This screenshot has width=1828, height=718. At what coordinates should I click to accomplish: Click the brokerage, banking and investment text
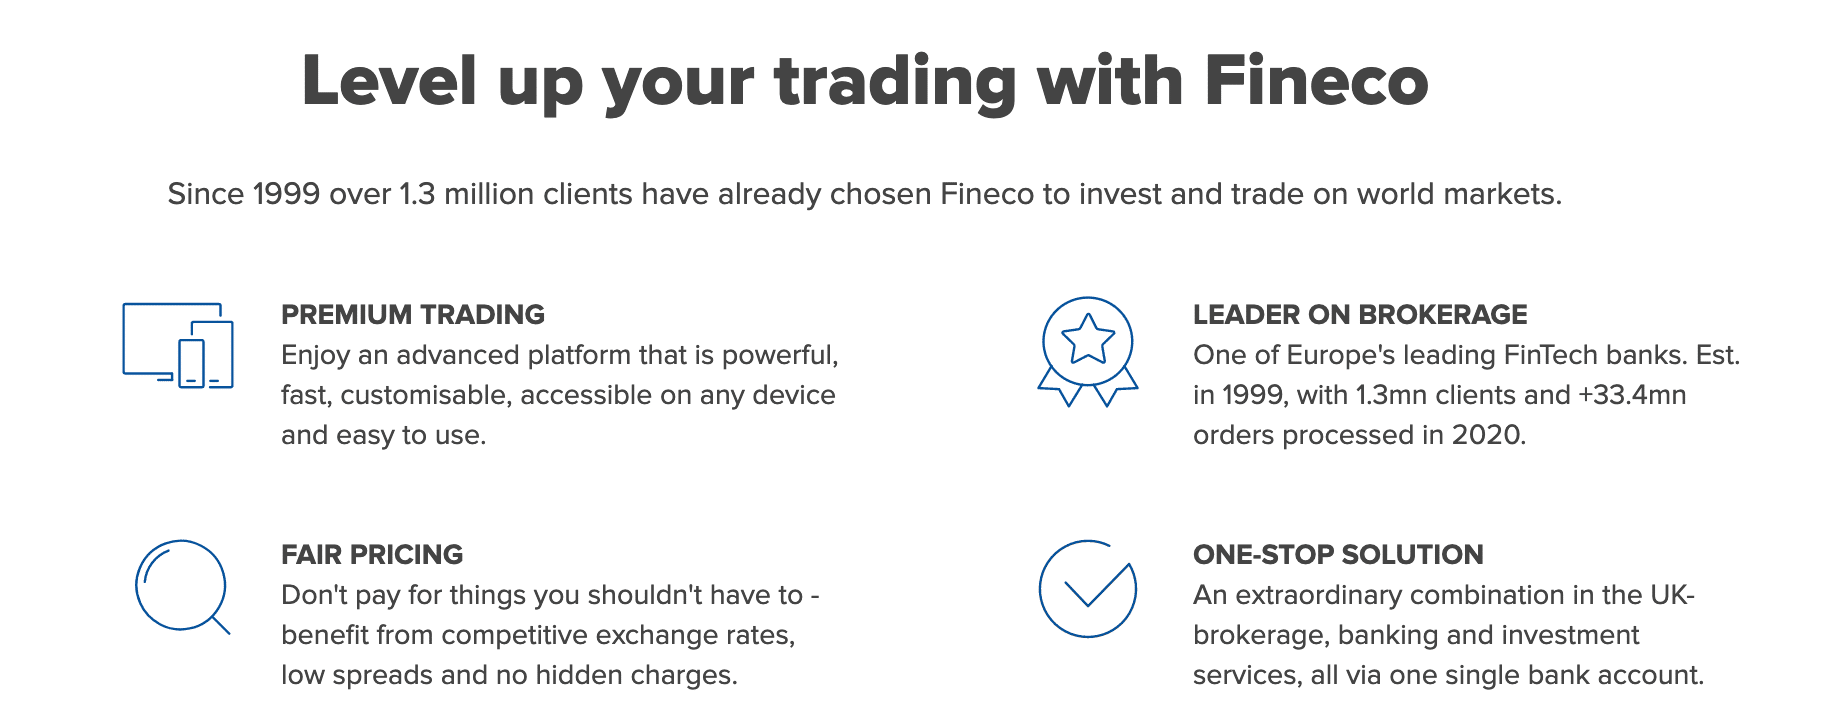click(1416, 635)
